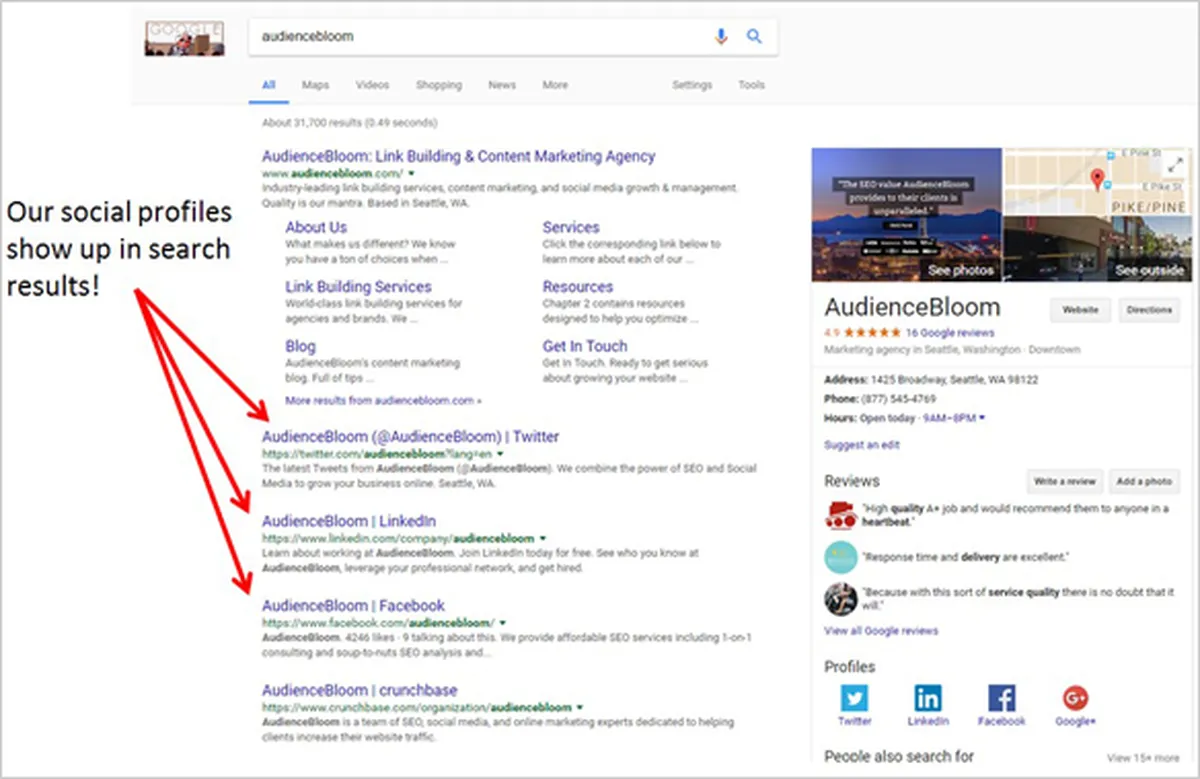The width and height of the screenshot is (1200, 779).
Task: Open the AudienceBloom Link Building main result
Action: (x=458, y=156)
